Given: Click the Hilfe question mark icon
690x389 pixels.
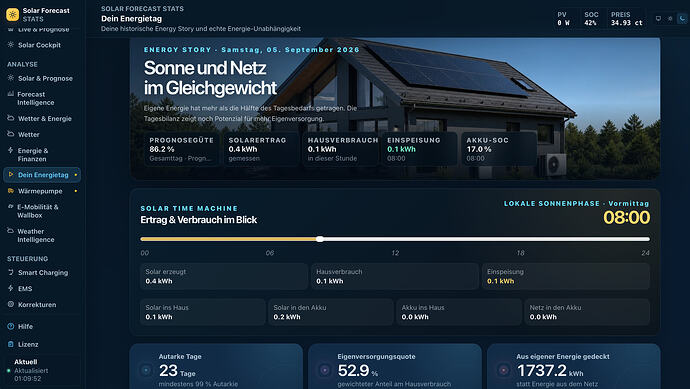Looking at the screenshot, I should pyautogui.click(x=11, y=326).
